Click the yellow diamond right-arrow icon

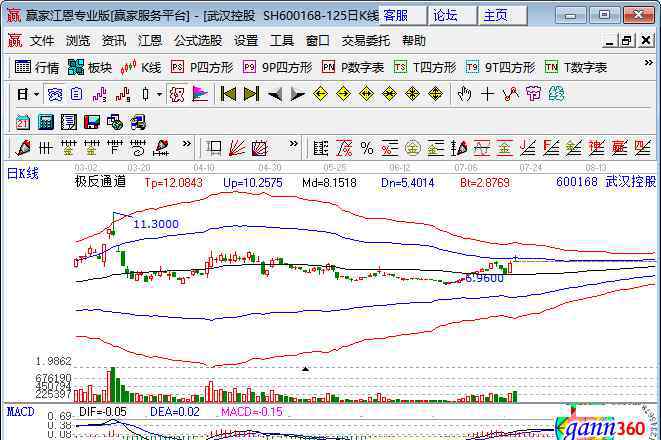[x=344, y=94]
